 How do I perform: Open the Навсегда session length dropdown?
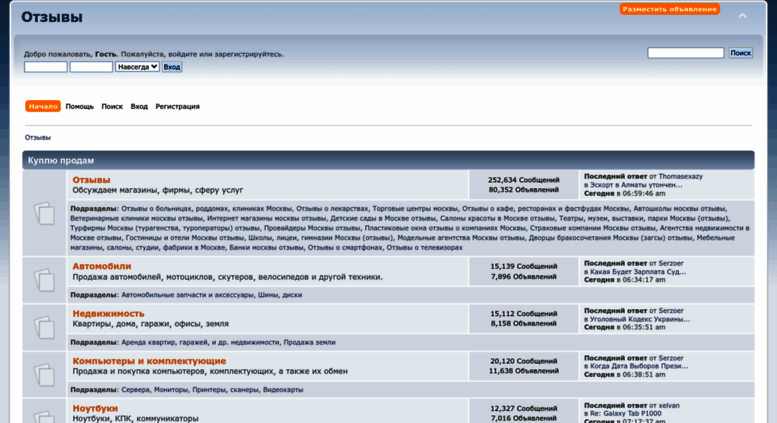(137, 67)
